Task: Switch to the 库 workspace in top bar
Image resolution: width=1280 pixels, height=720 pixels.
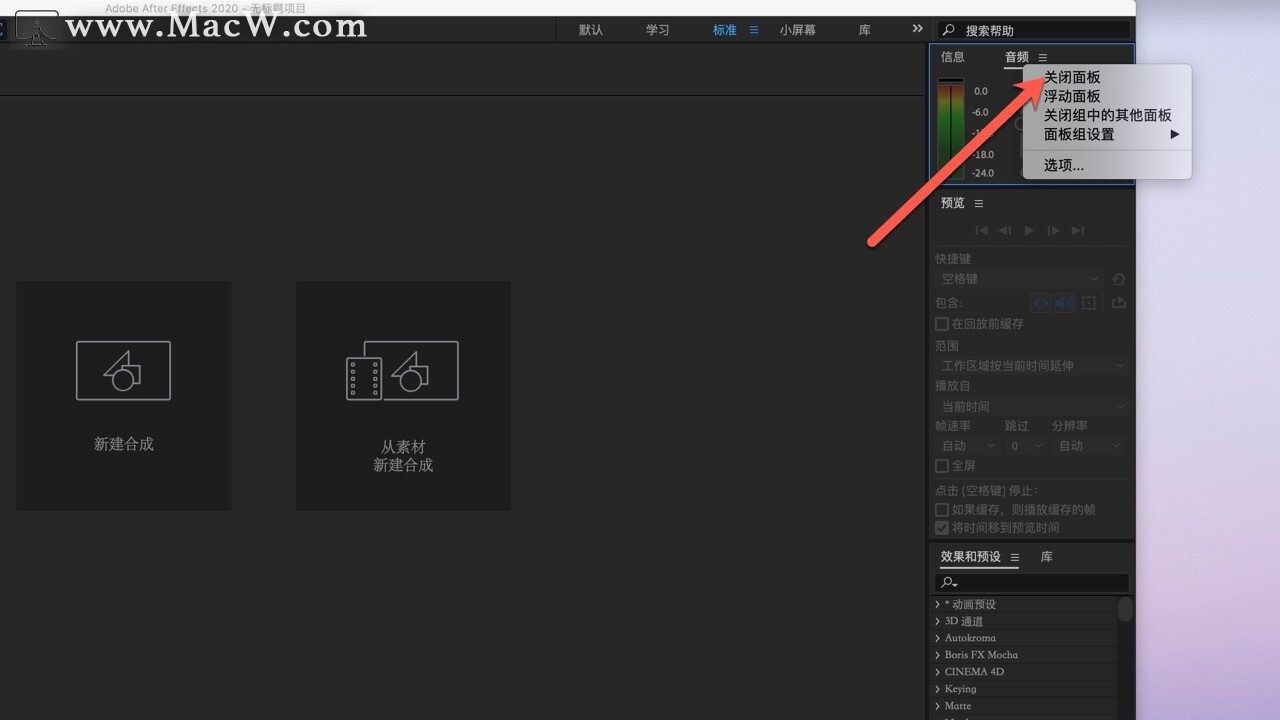Action: click(865, 30)
